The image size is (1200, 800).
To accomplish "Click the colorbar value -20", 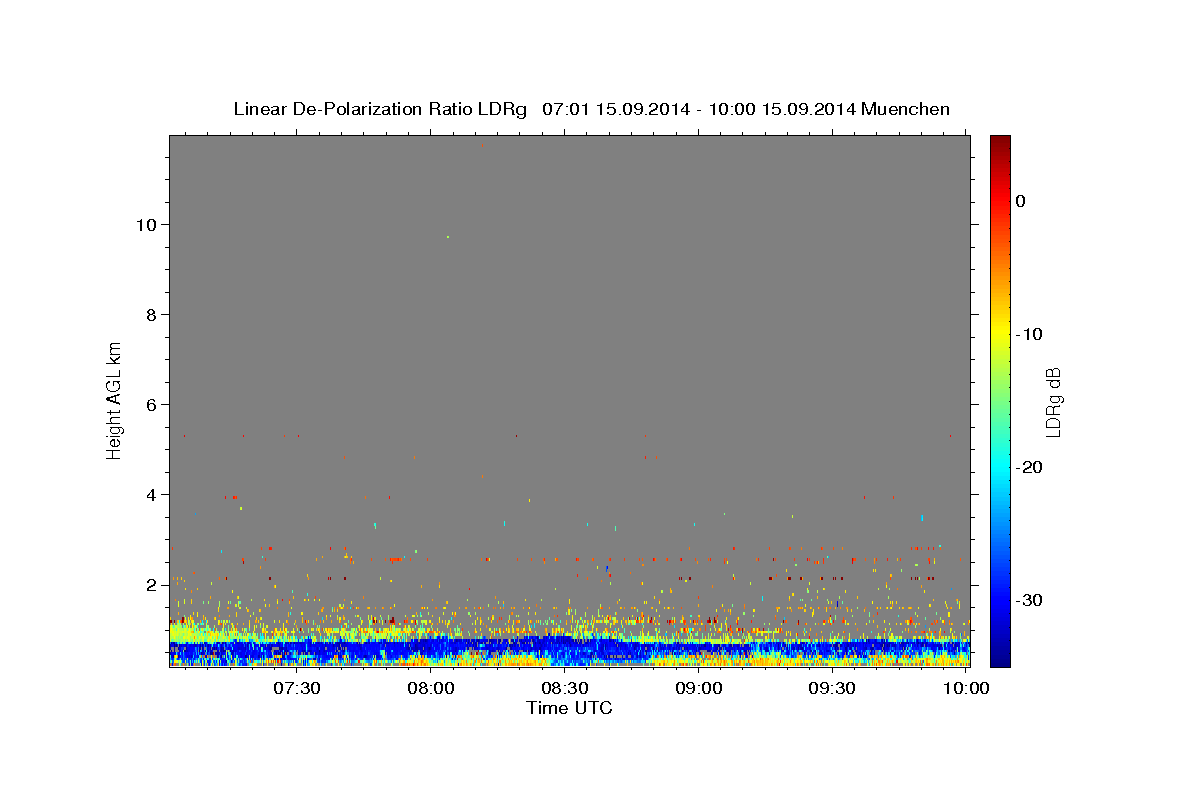I will [x=1029, y=467].
